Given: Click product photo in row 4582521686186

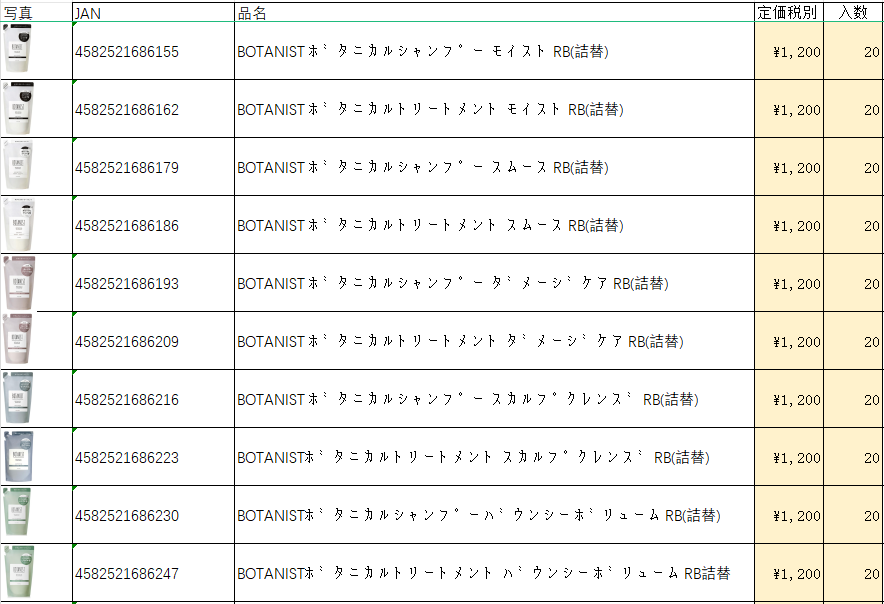Looking at the screenshot, I should pos(17,224).
